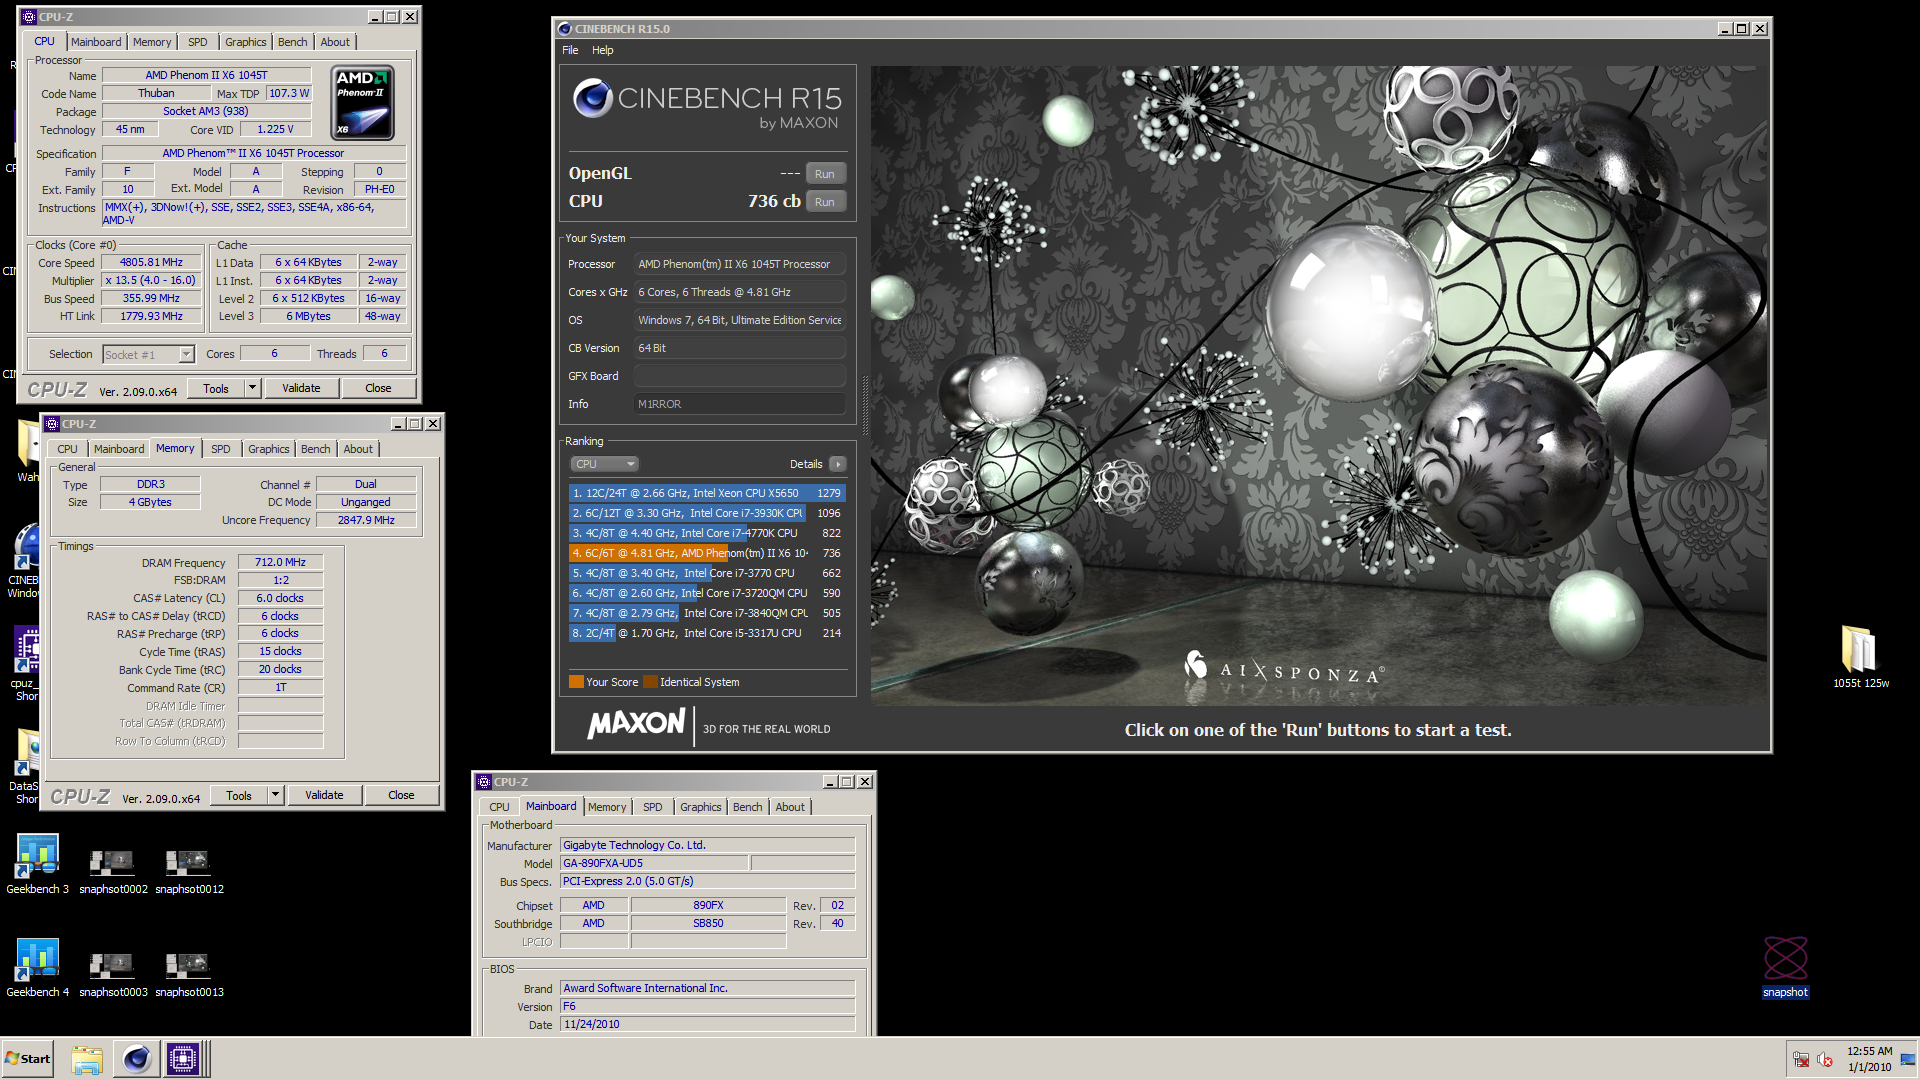Click BIOS date 11/24/2010 field
The image size is (1920, 1080).
[x=707, y=1024]
